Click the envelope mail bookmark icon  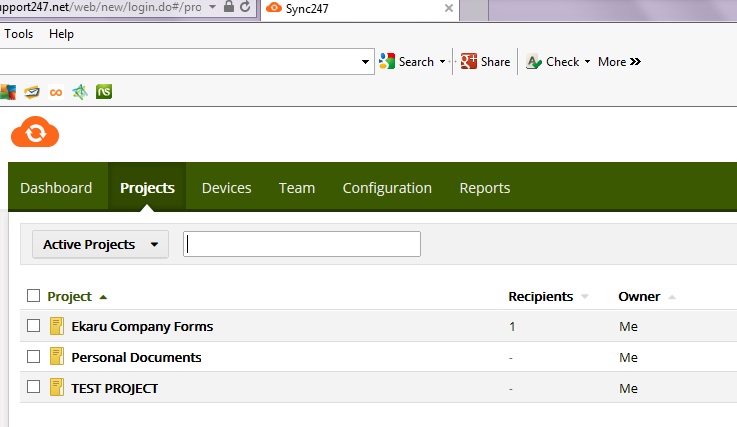32,92
